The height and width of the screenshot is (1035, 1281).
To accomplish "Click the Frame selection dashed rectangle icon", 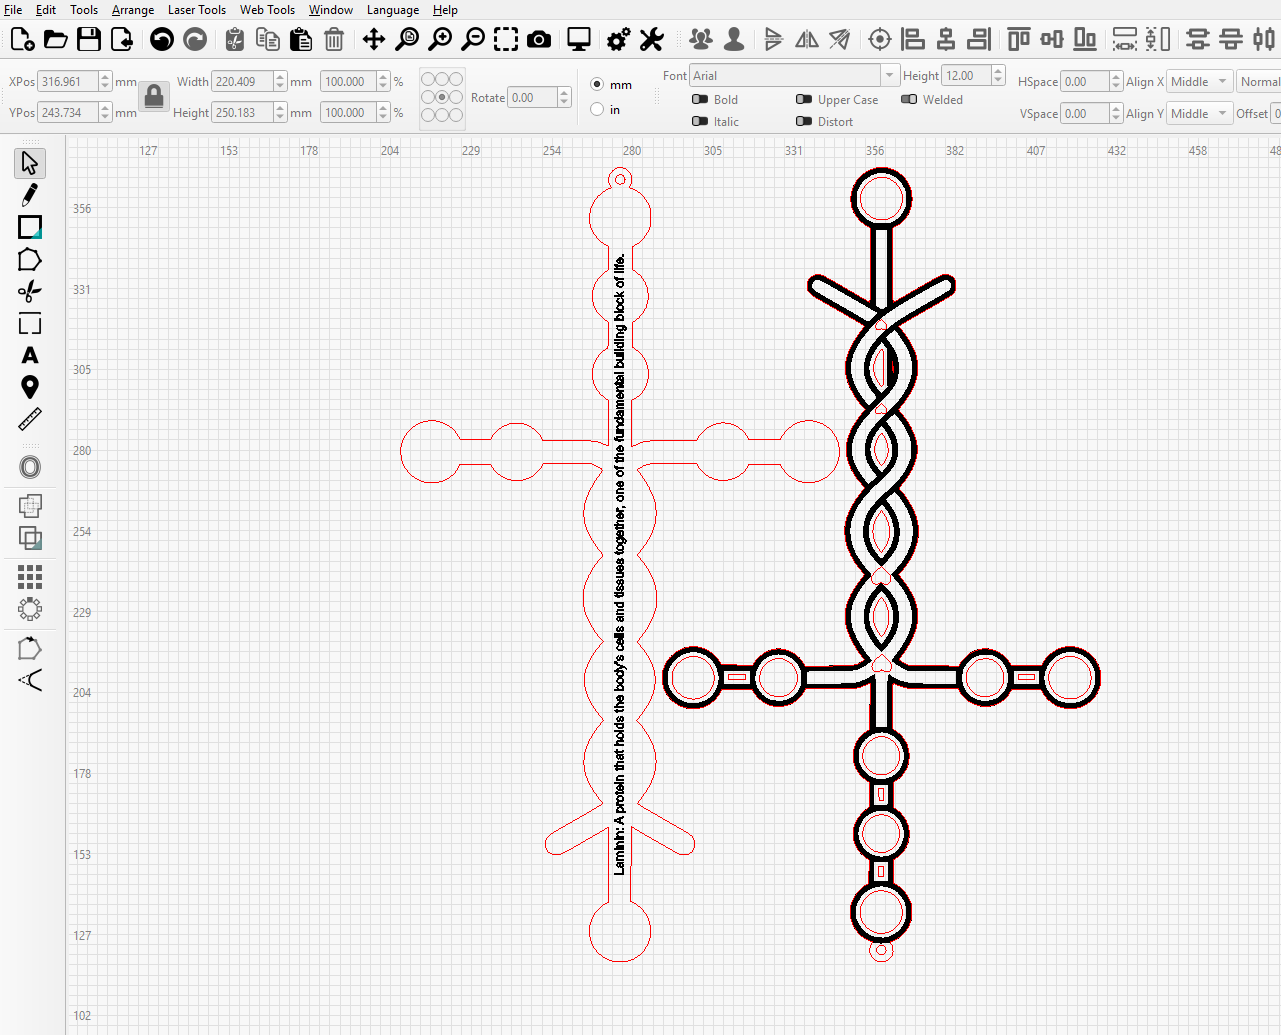I will coord(506,39).
